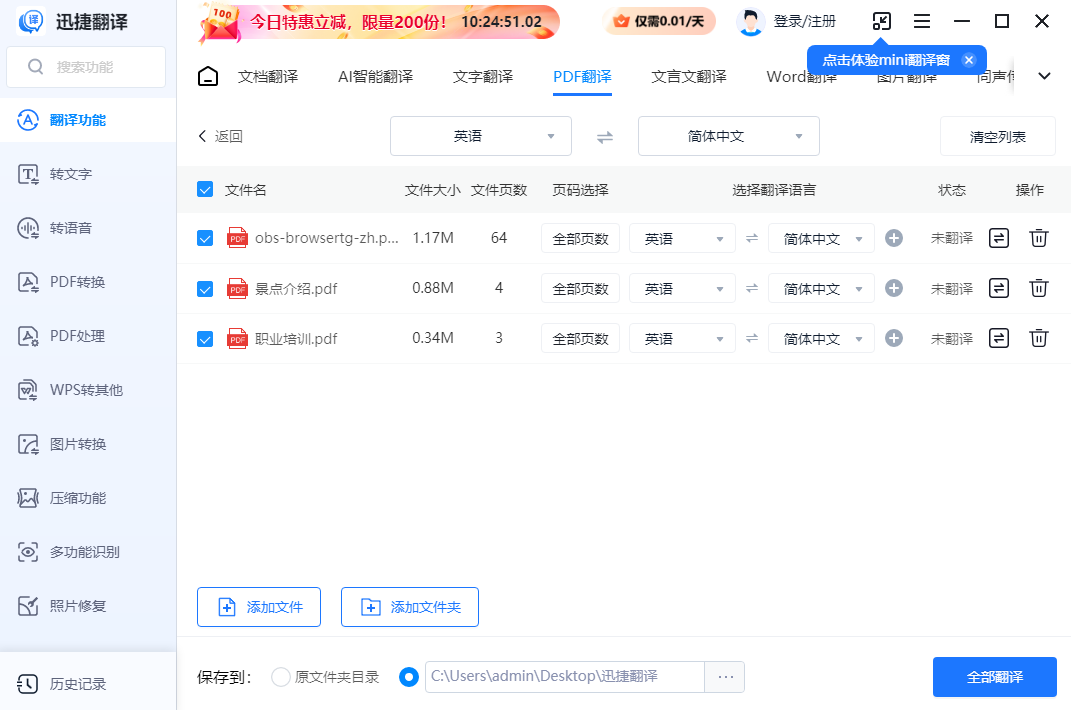Delete the 景点介绍.pdf file with trash icon
1071x710 pixels.
(1039, 288)
